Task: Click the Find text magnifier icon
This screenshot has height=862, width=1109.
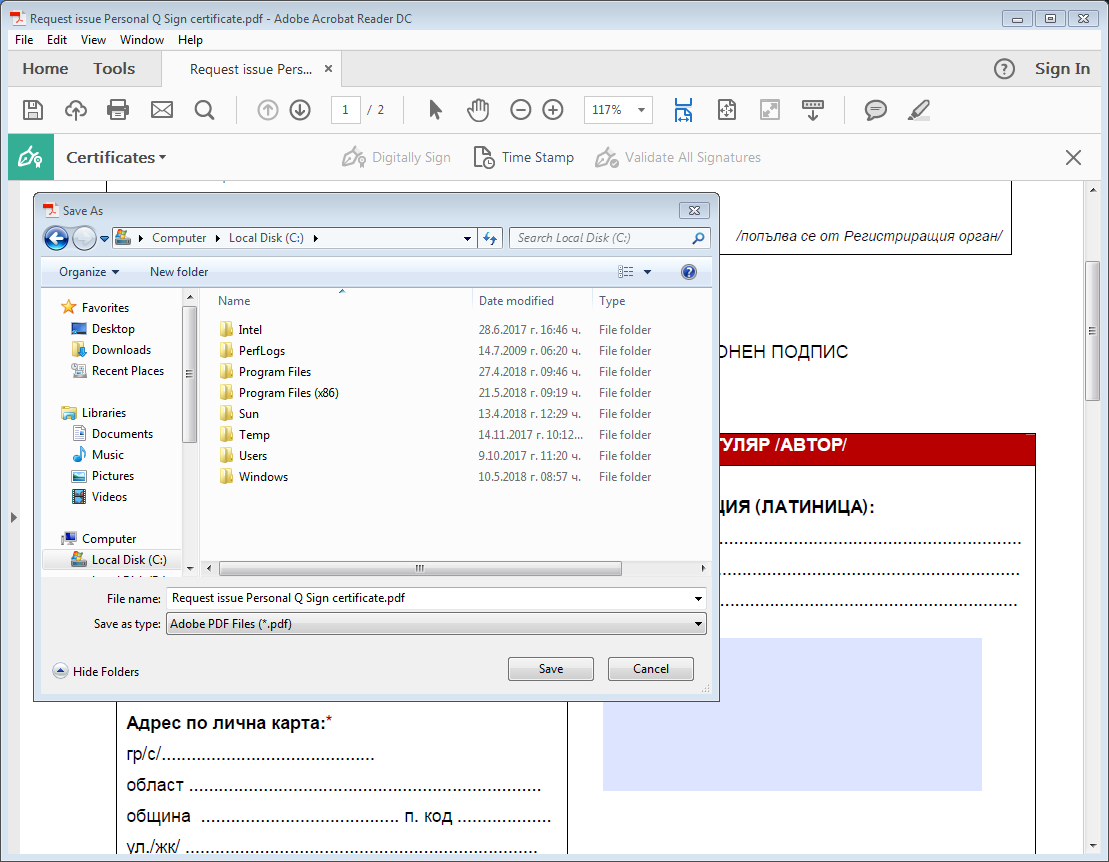Action: click(x=204, y=110)
